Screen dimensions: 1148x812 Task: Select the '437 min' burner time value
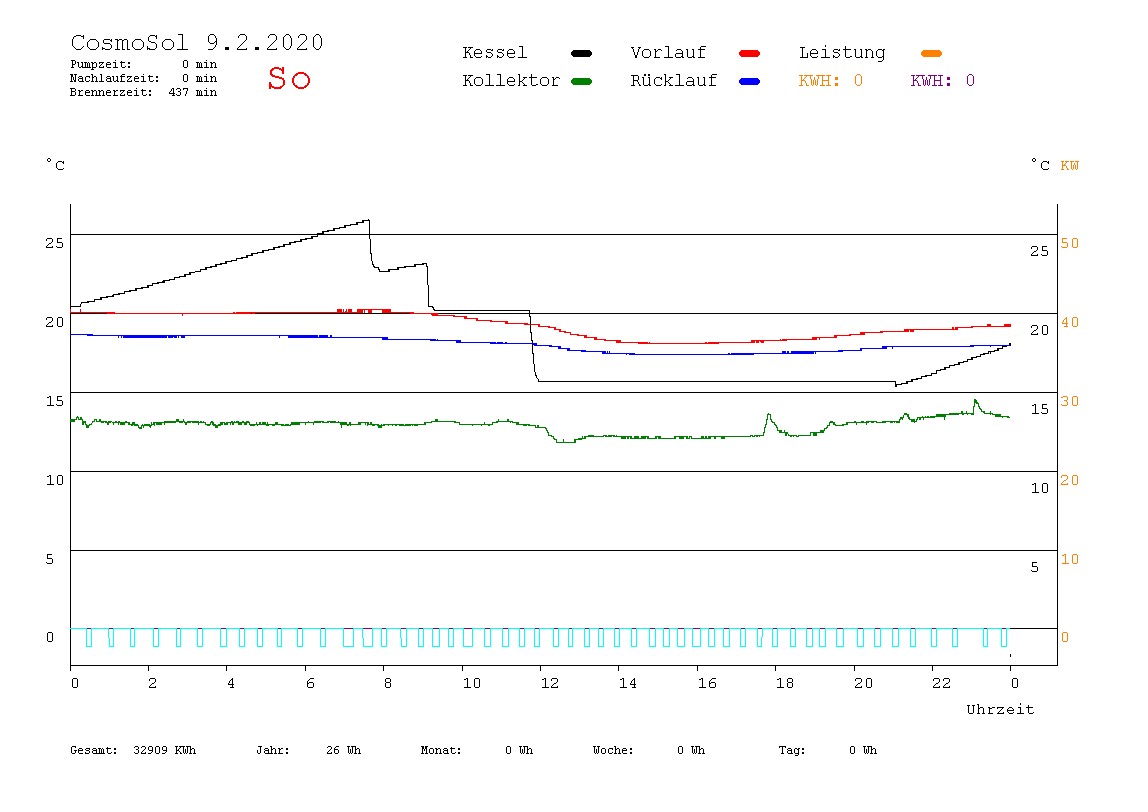point(193,92)
